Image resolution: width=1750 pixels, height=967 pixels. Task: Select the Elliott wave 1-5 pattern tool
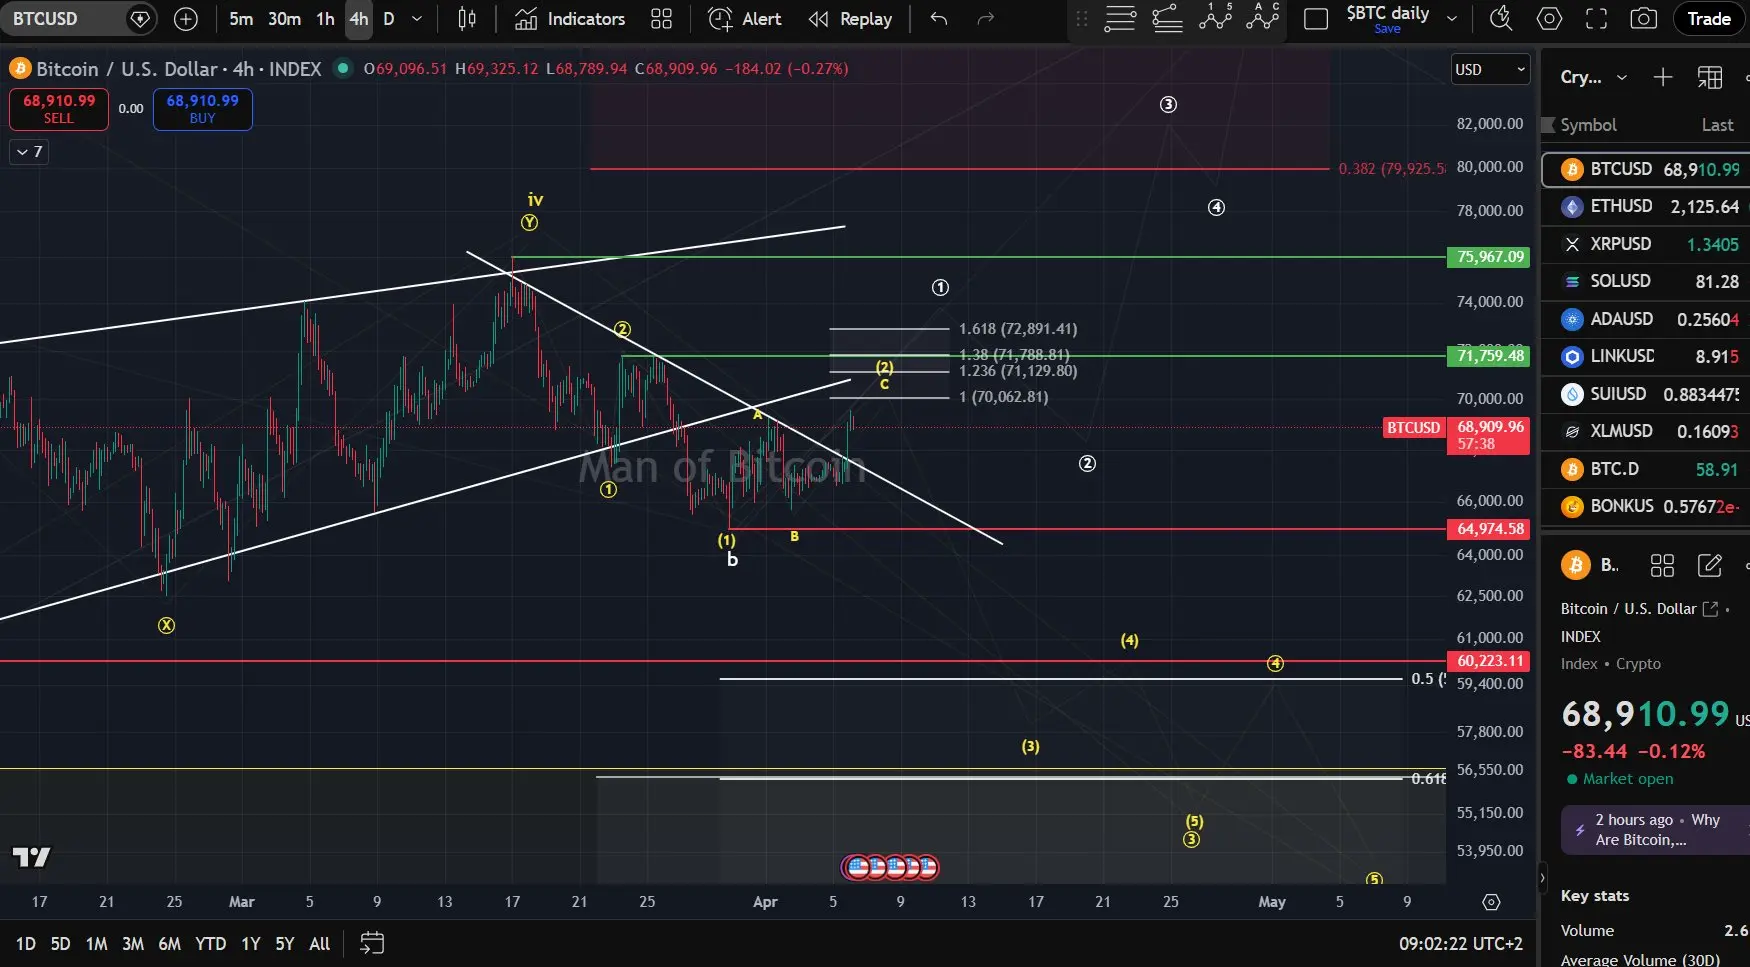coord(1215,17)
